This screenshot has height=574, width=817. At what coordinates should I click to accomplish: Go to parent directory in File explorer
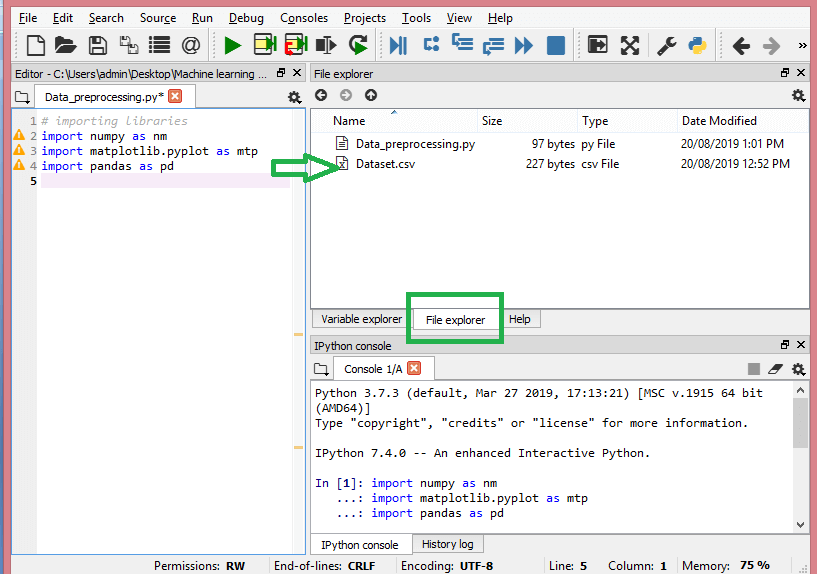371,95
